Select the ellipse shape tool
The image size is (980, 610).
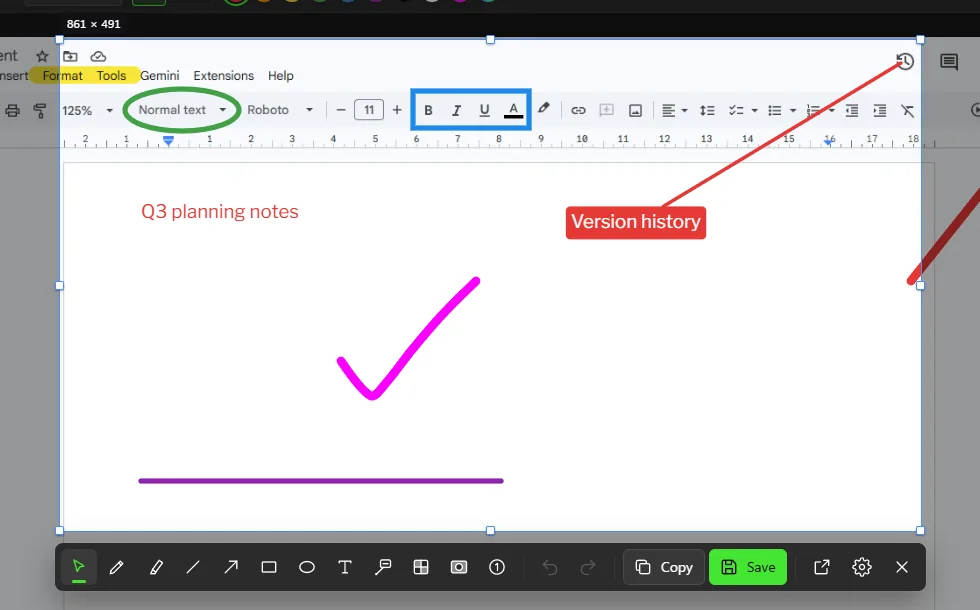click(x=307, y=567)
